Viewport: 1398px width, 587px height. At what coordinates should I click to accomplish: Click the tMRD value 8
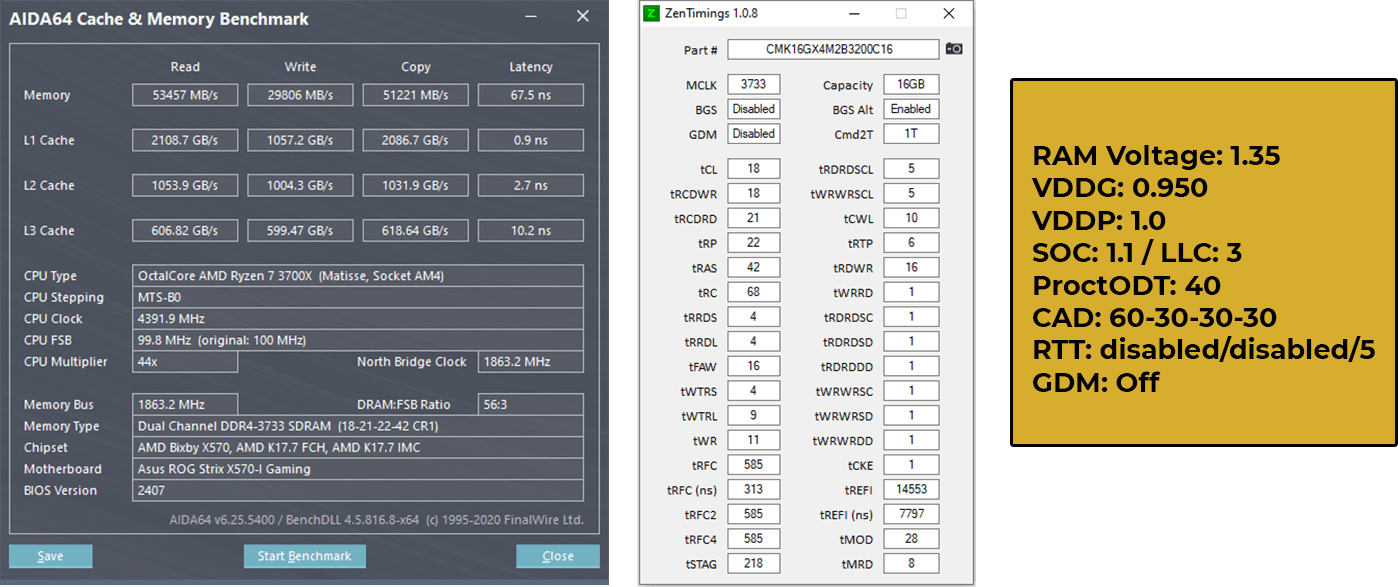[910, 563]
